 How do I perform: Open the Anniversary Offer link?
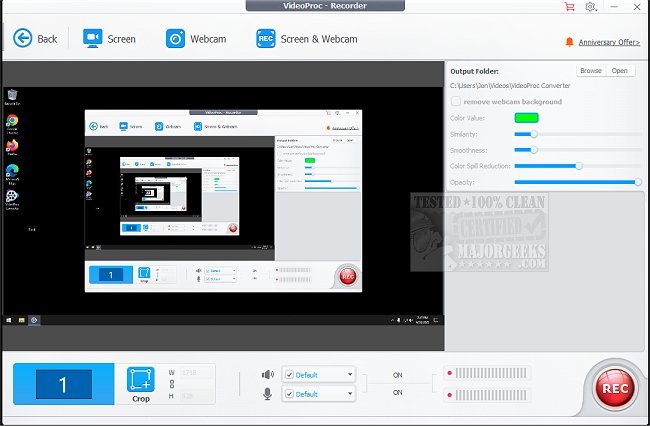609,42
